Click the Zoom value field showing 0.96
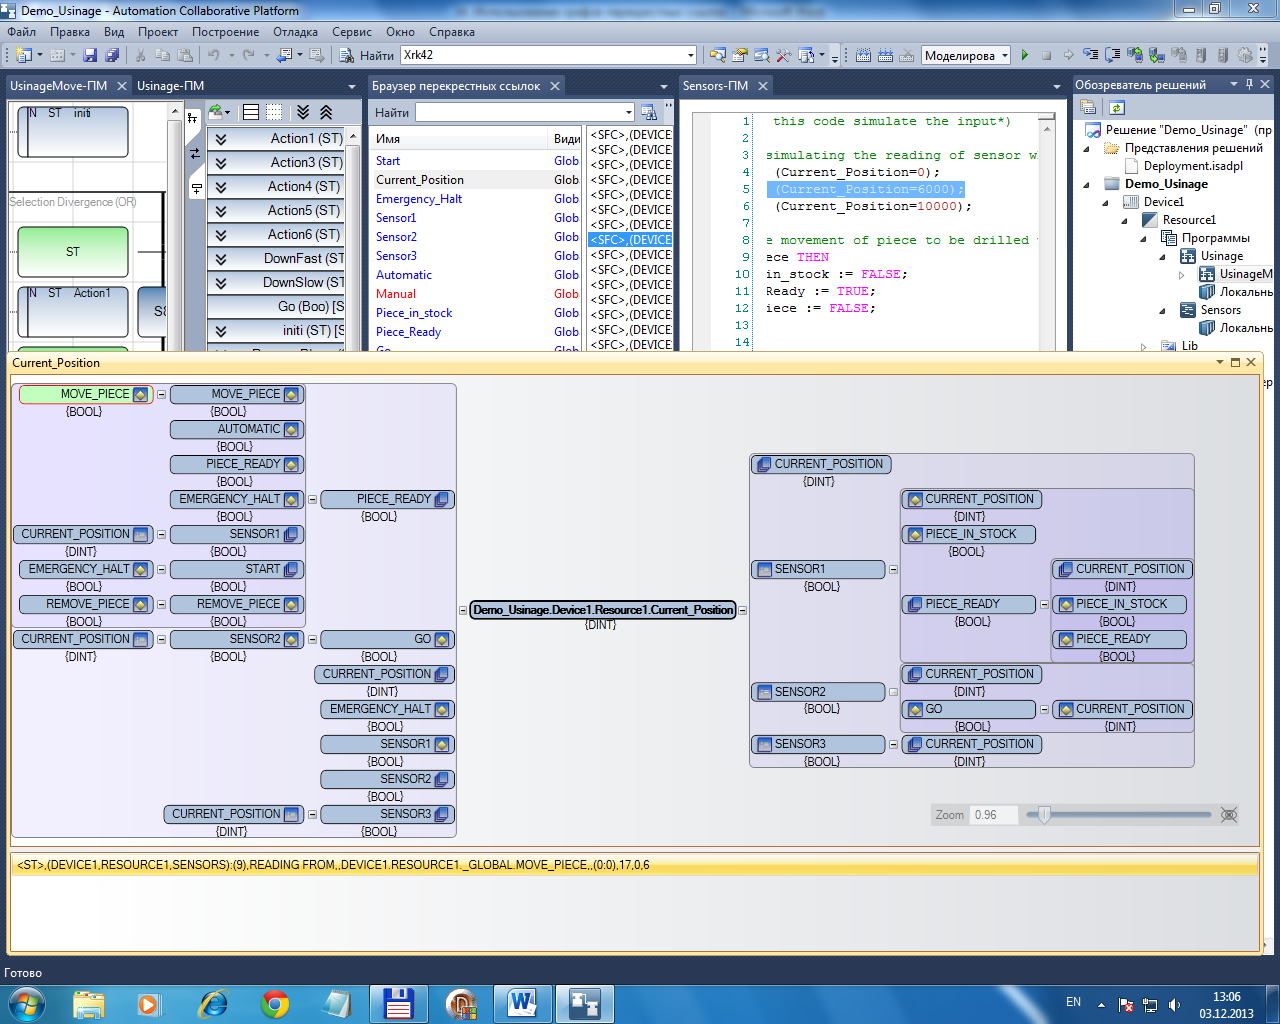The image size is (1280, 1024). click(x=993, y=815)
